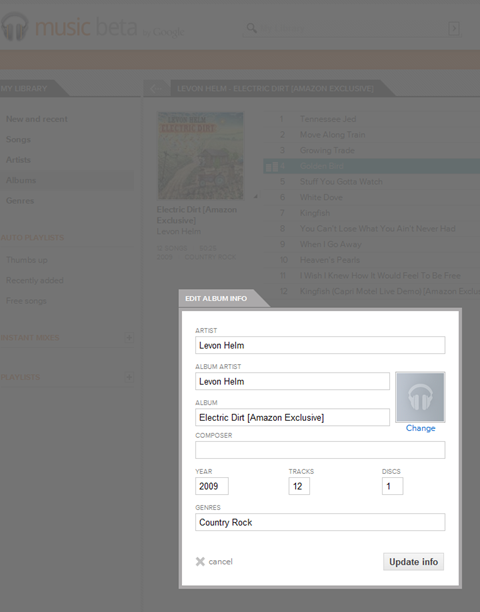Click the X icon beside cancel
This screenshot has height=612, width=480.
(200, 562)
